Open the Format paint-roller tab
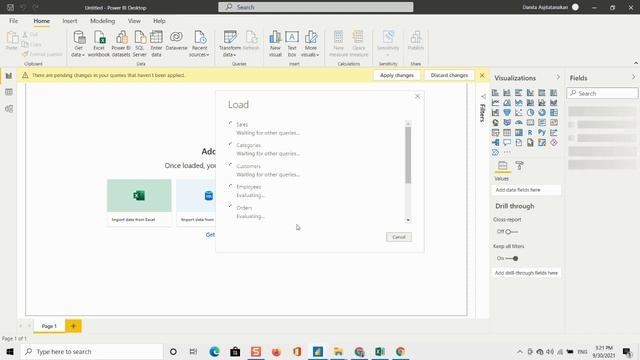 (x=519, y=165)
